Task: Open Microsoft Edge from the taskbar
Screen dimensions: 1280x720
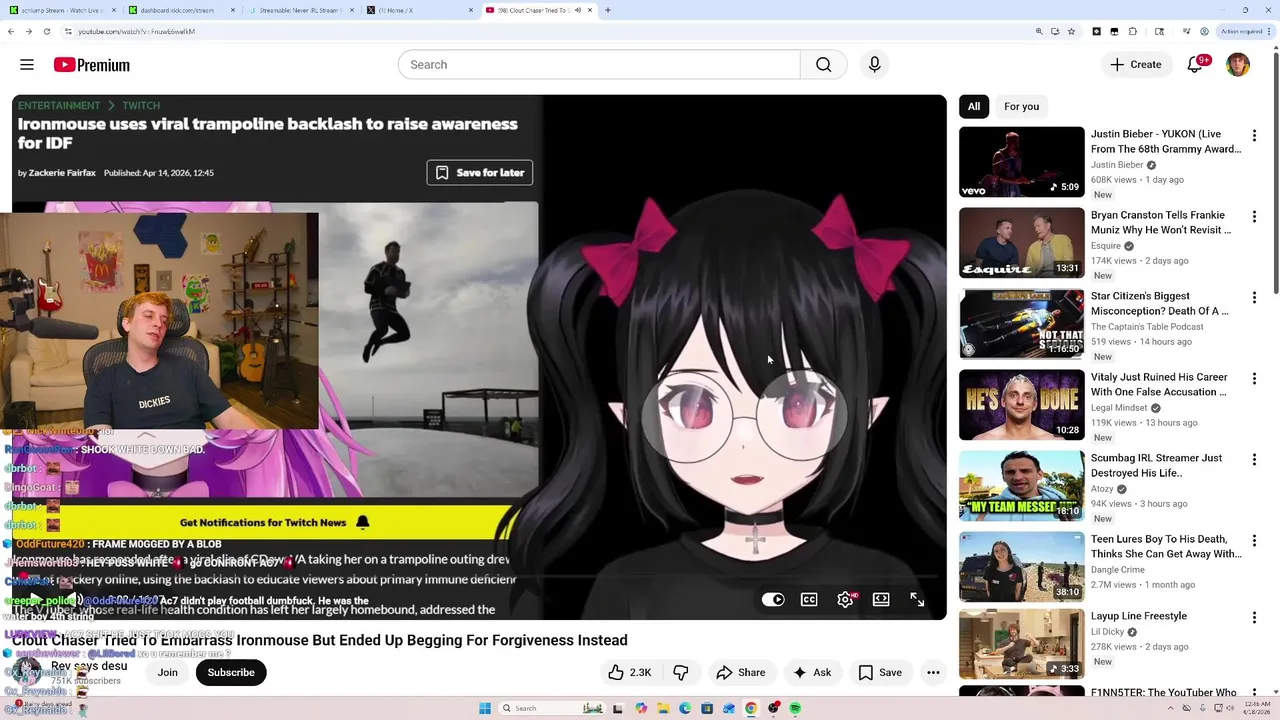Action: (x=685, y=708)
